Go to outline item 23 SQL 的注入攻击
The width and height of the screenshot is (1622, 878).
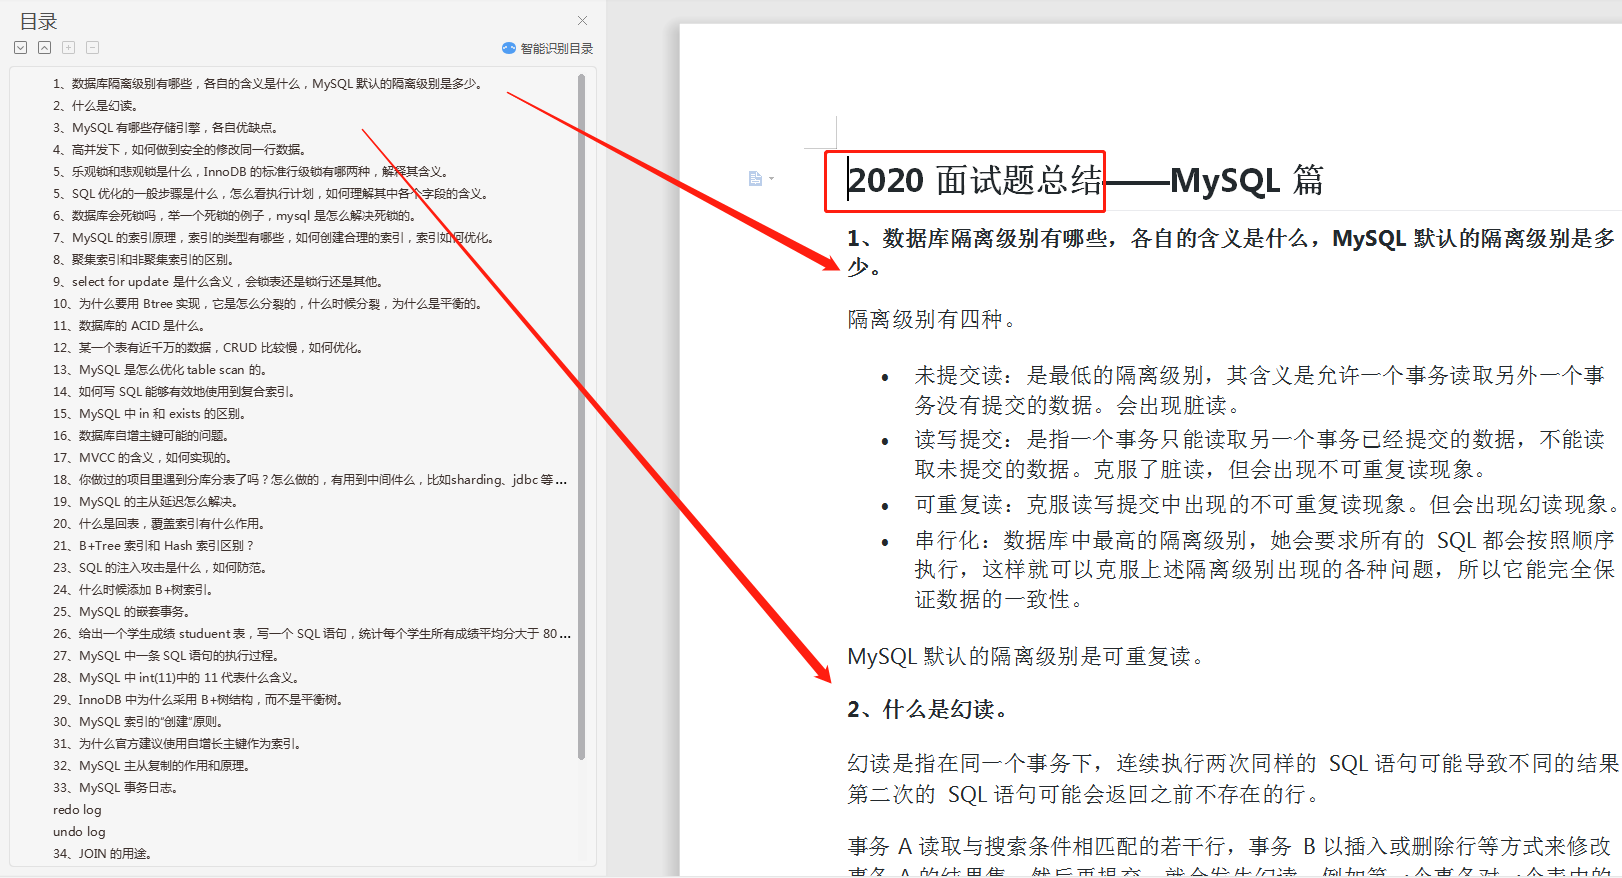161,568
